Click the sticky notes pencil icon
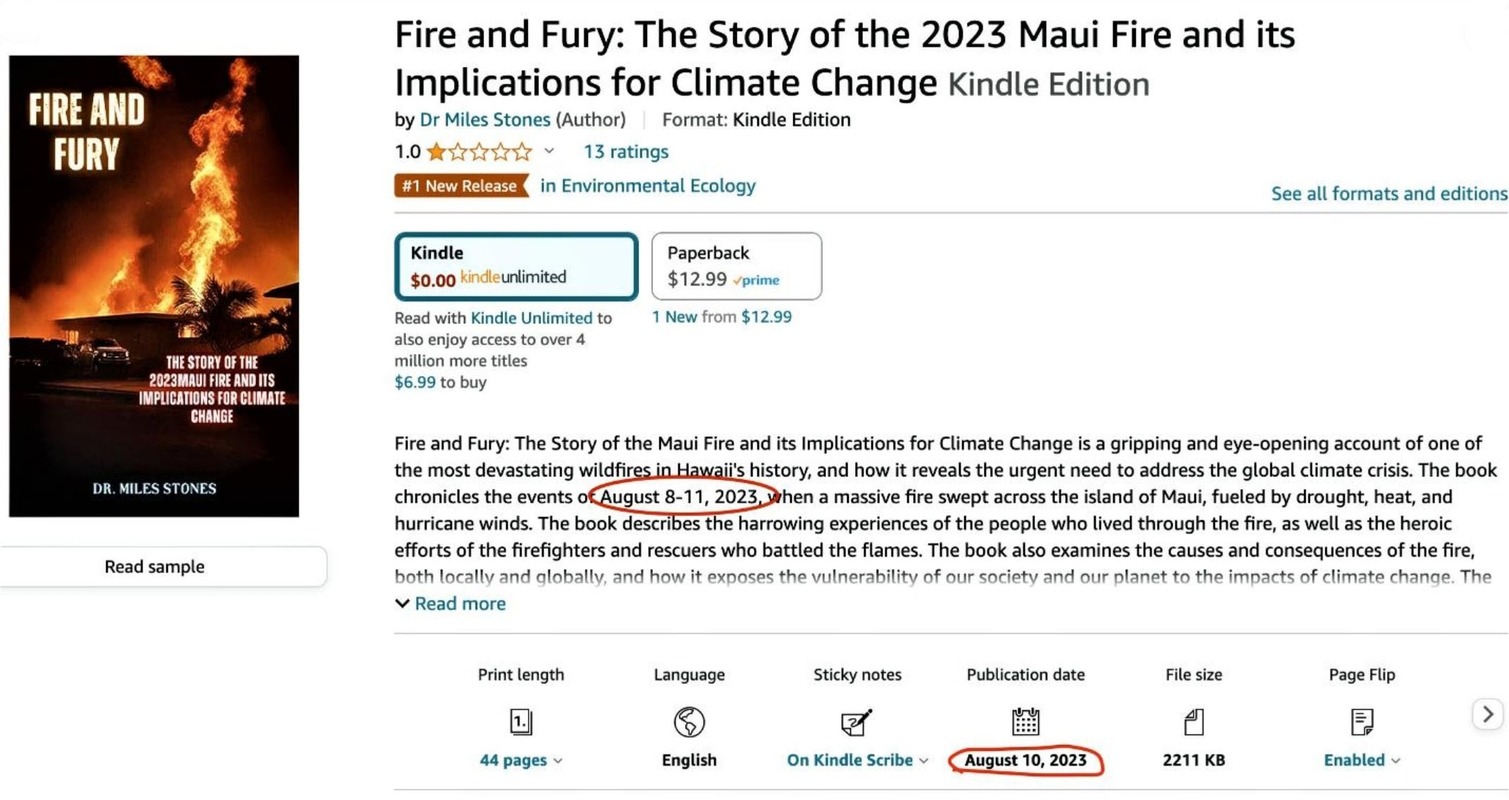This screenshot has height=800, width=1509. click(857, 721)
